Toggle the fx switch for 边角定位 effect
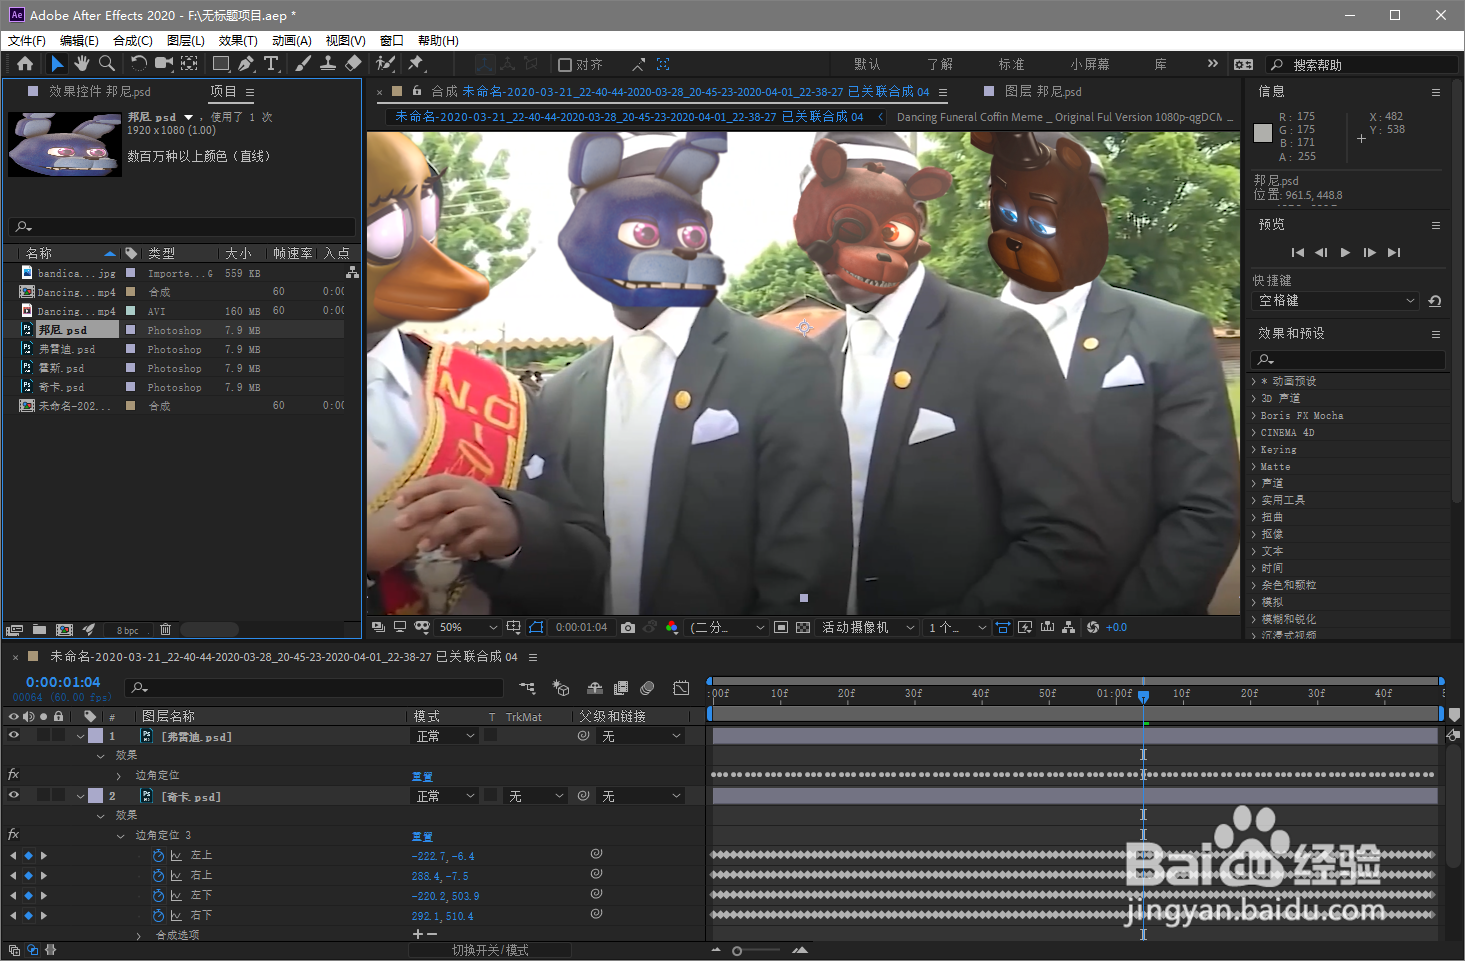The height and width of the screenshot is (961, 1465). [x=14, y=774]
